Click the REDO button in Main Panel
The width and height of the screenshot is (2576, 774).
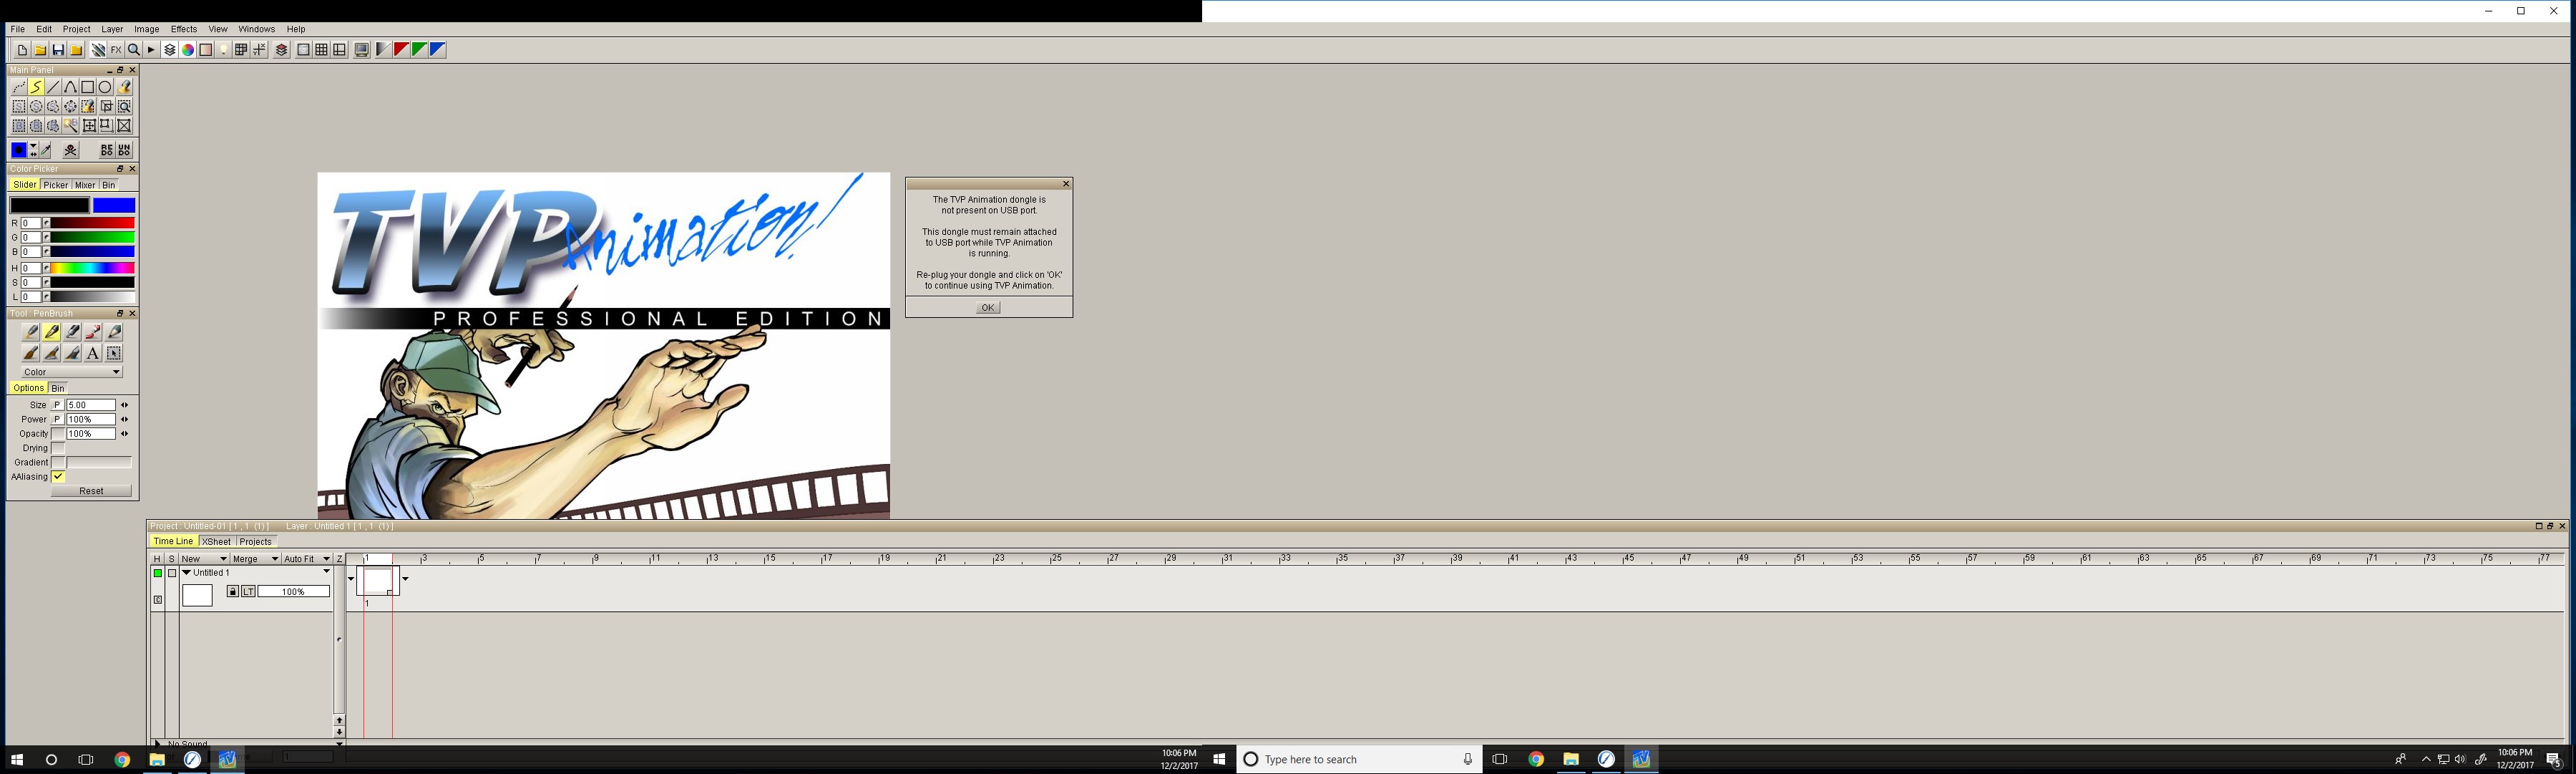coord(107,150)
